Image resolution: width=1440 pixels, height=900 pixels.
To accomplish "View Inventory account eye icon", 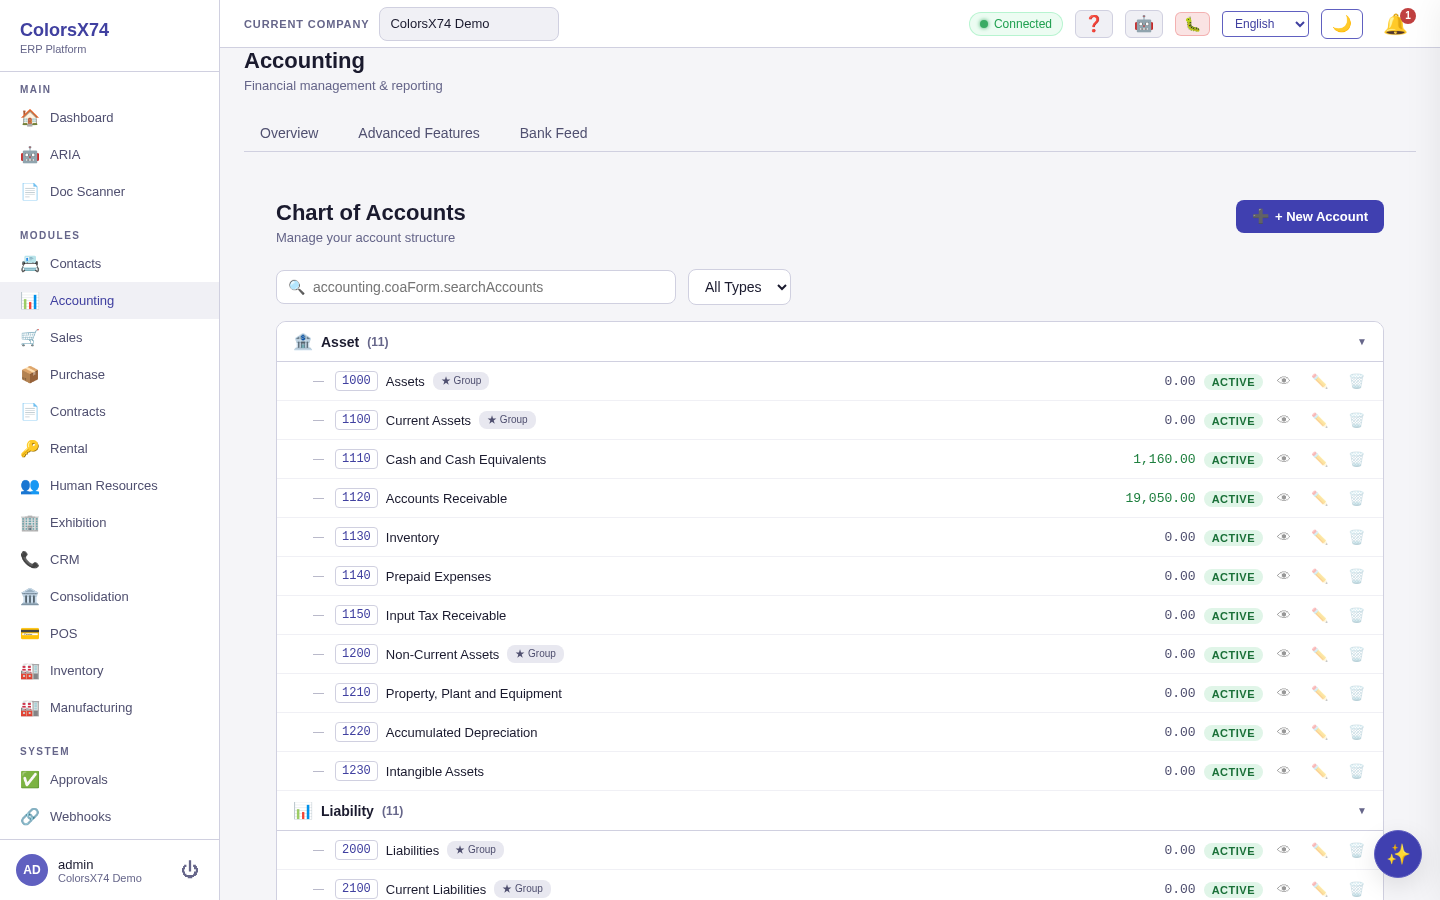I will pos(1284,537).
